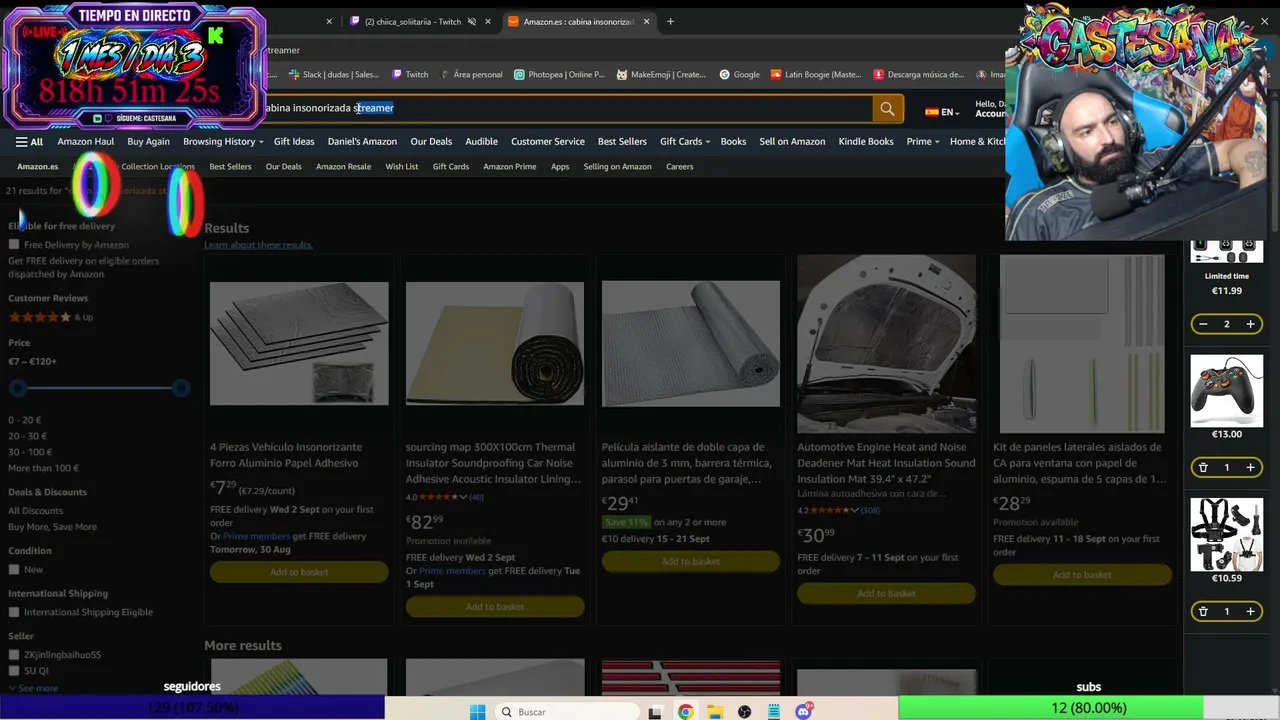The width and height of the screenshot is (1280, 720).
Task: Open File Explorer from the taskbar
Action: click(715, 712)
